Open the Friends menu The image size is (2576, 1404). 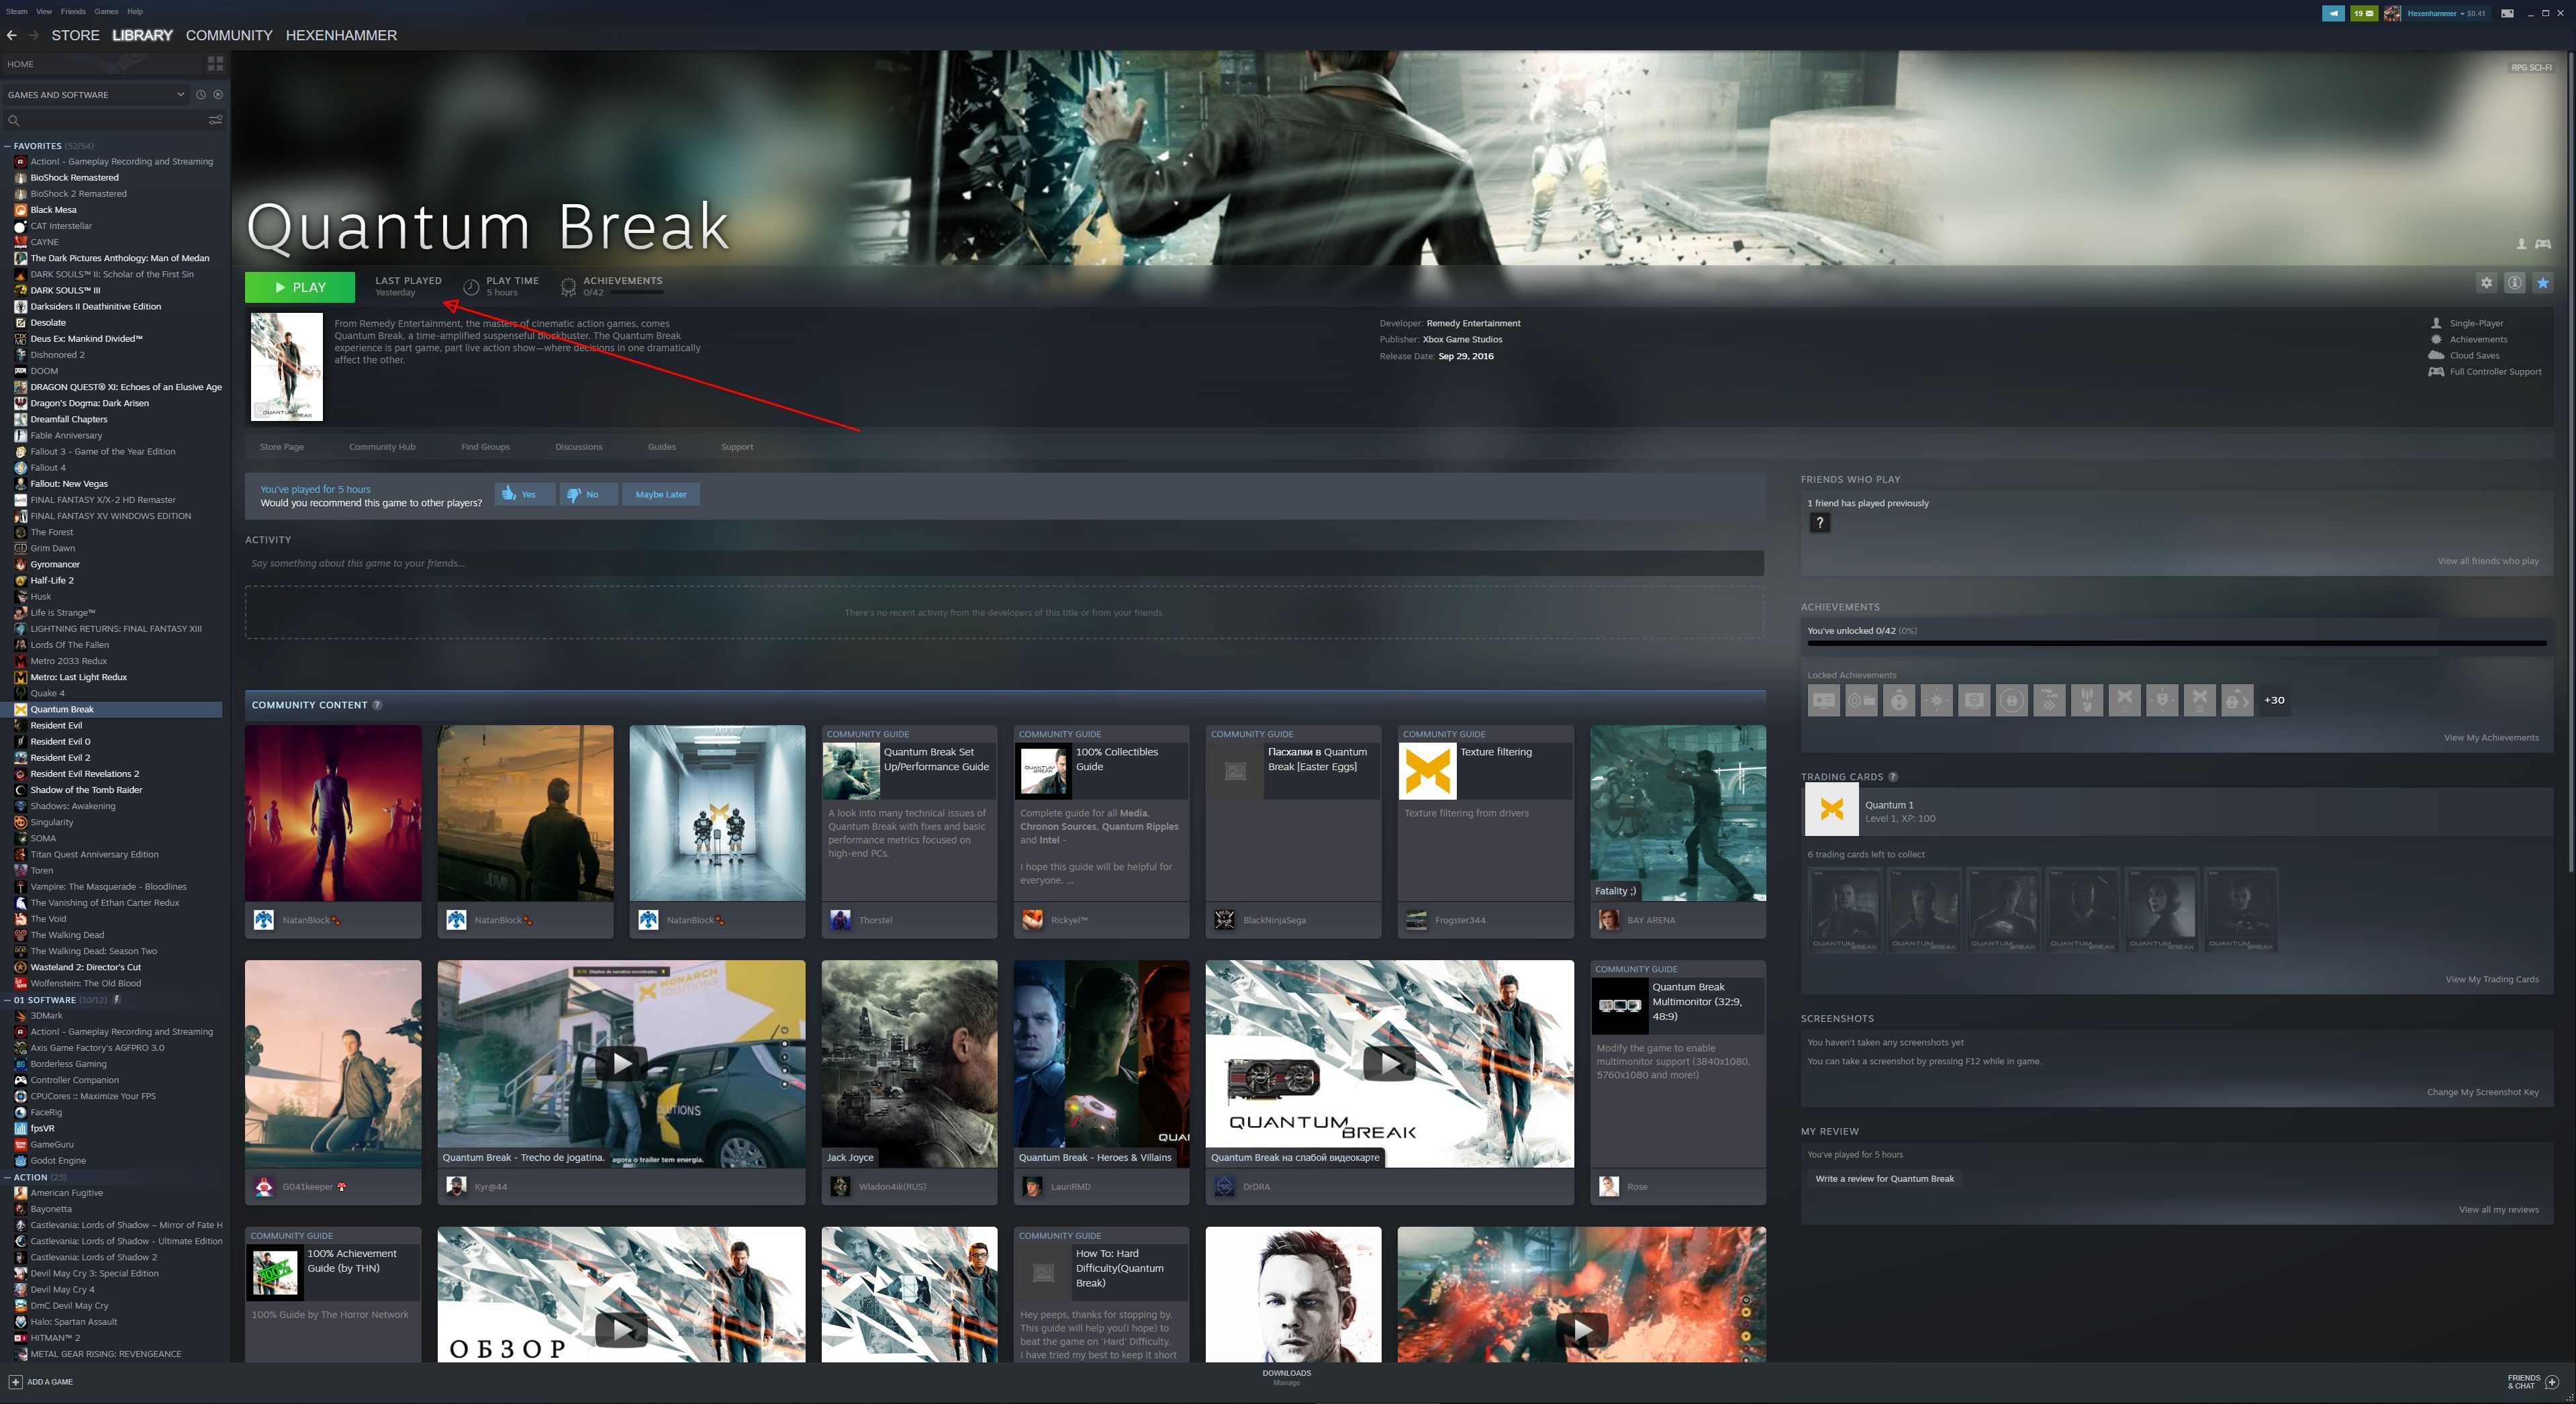click(73, 11)
